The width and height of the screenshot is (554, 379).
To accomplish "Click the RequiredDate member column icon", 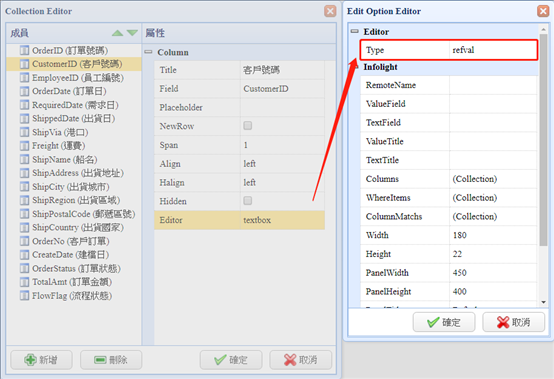I will click(24, 105).
